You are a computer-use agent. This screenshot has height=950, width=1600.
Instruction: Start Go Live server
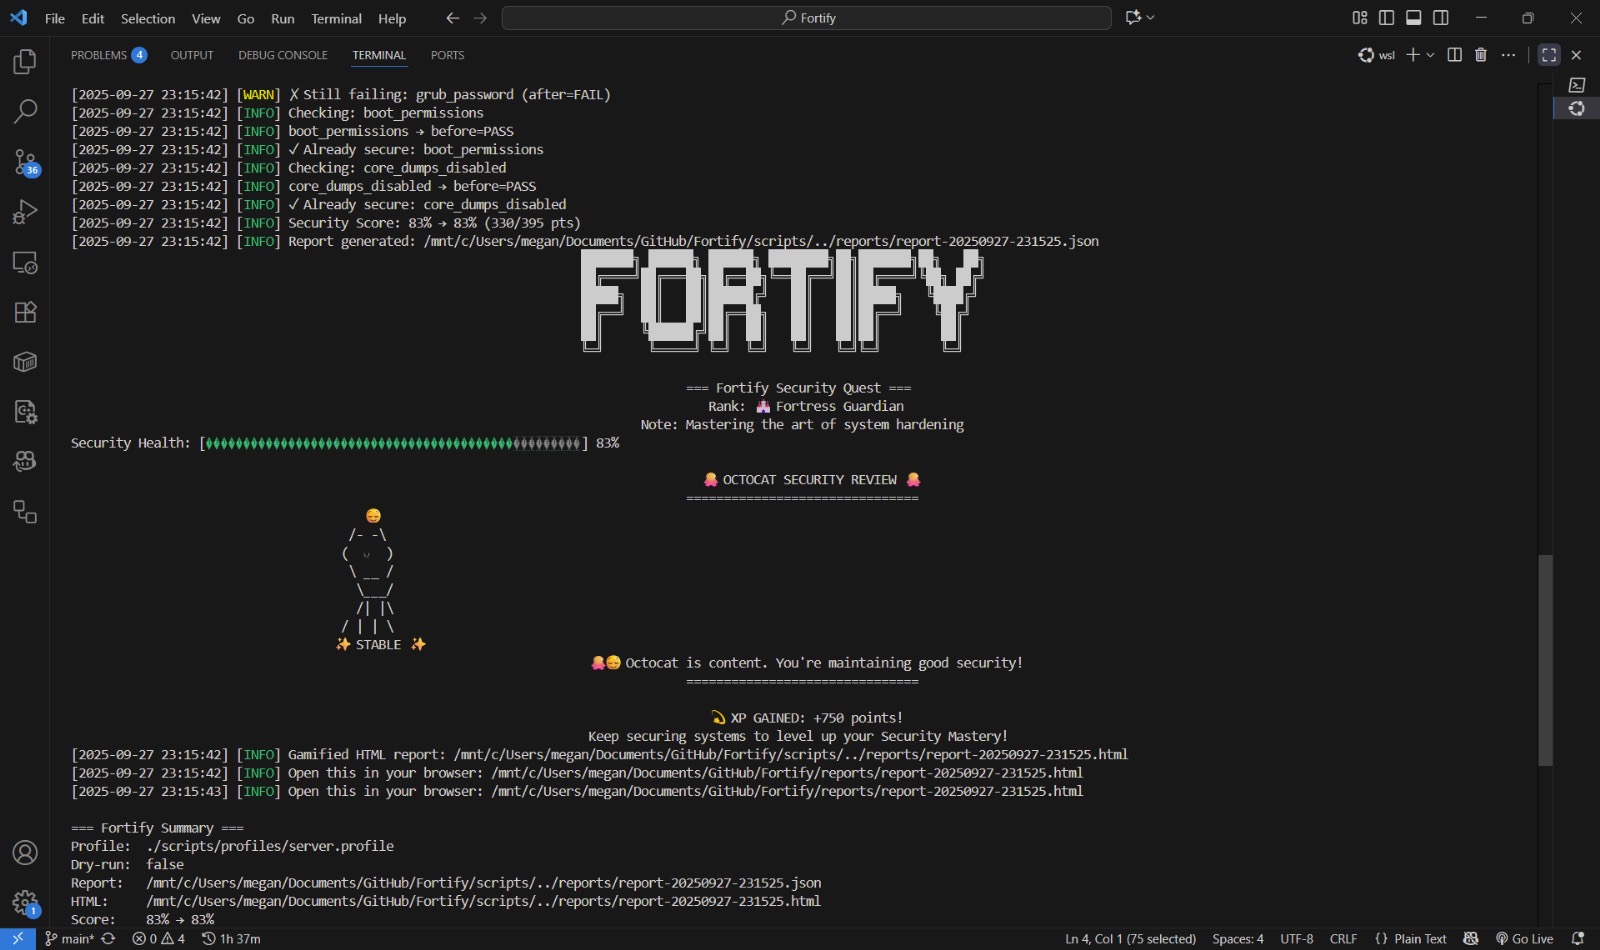click(1524, 939)
